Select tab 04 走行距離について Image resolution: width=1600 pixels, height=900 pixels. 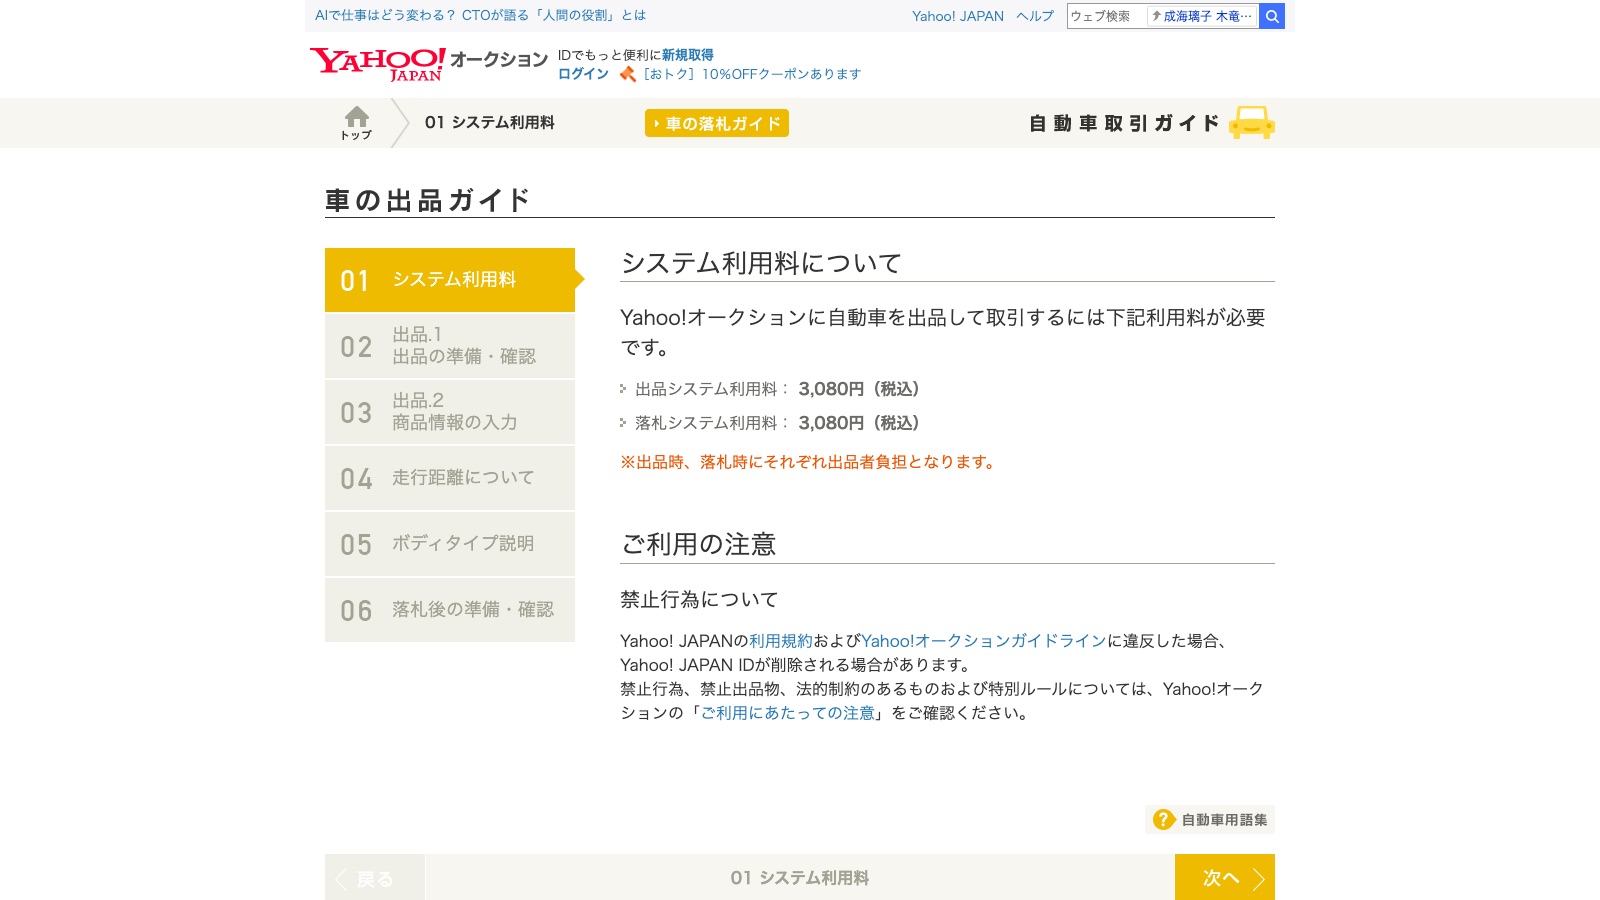click(450, 478)
